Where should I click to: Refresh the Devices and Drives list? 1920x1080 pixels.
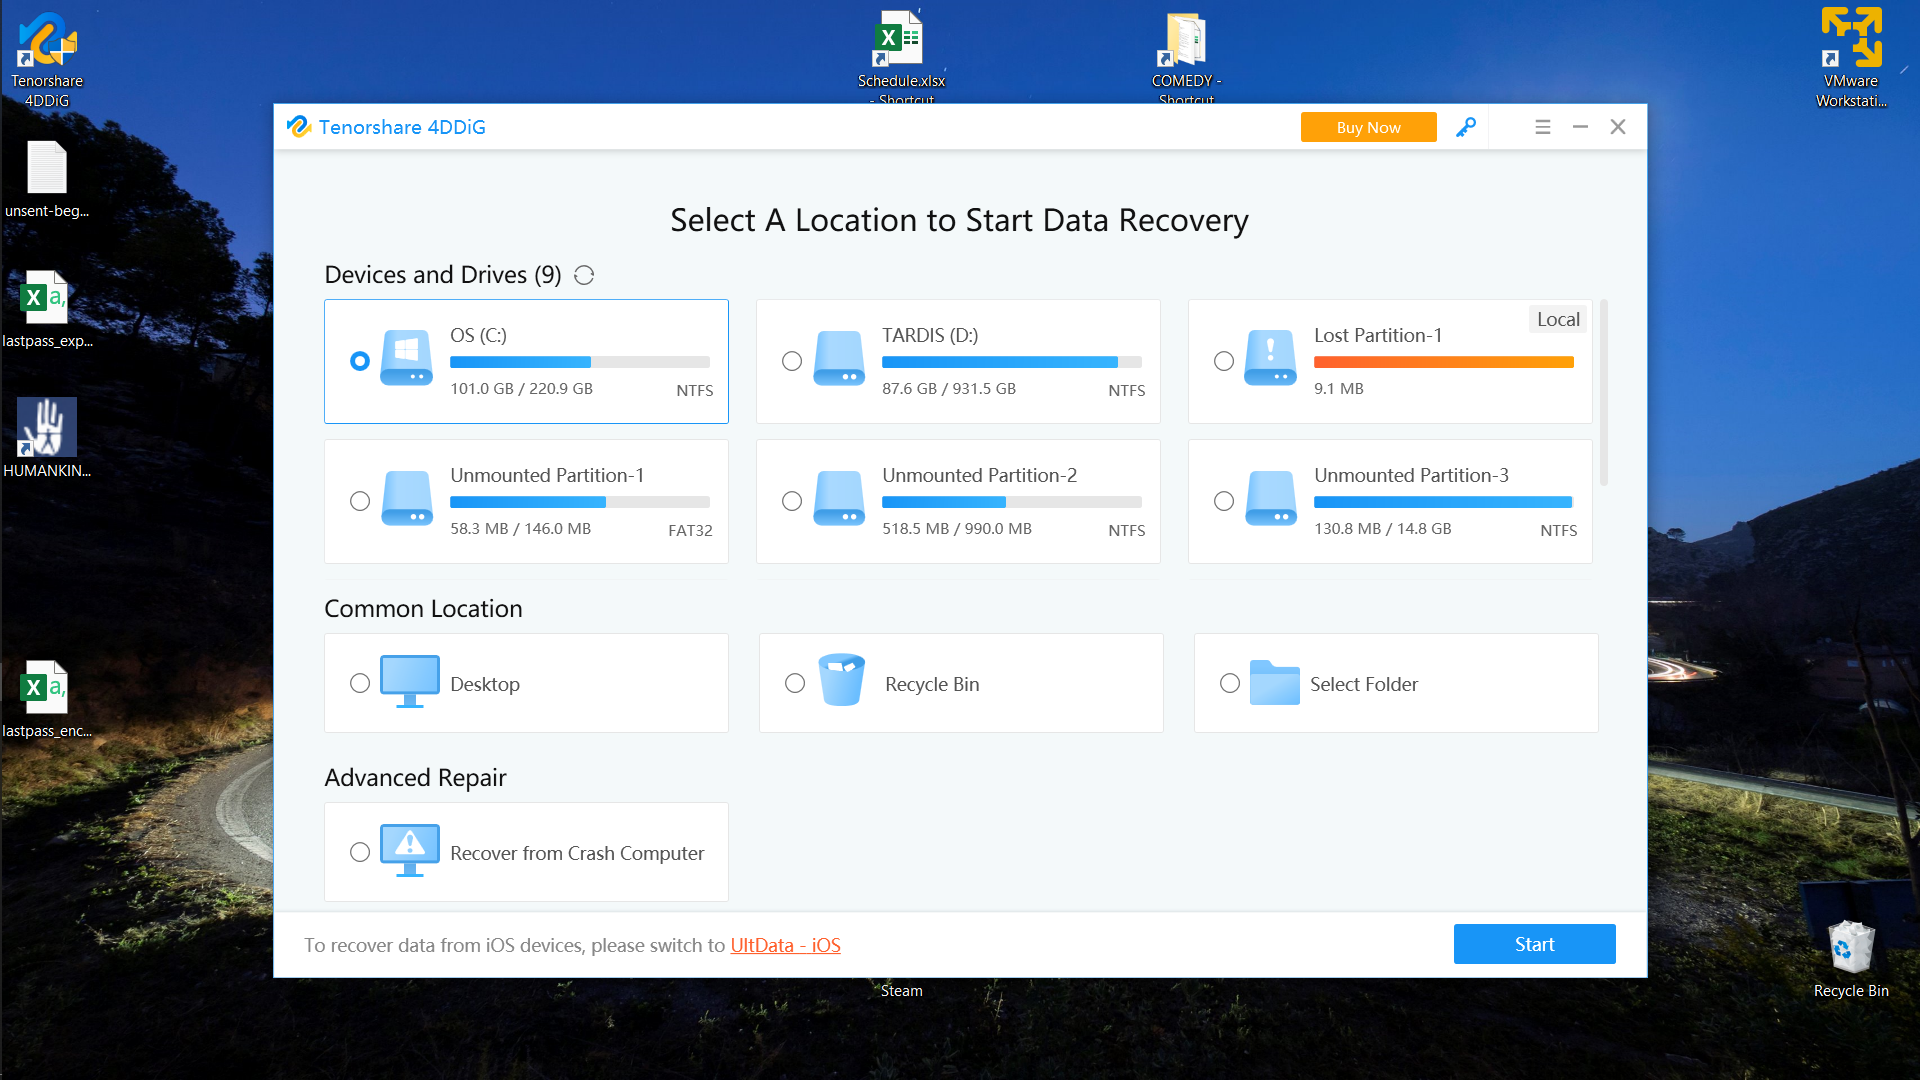pyautogui.click(x=584, y=275)
